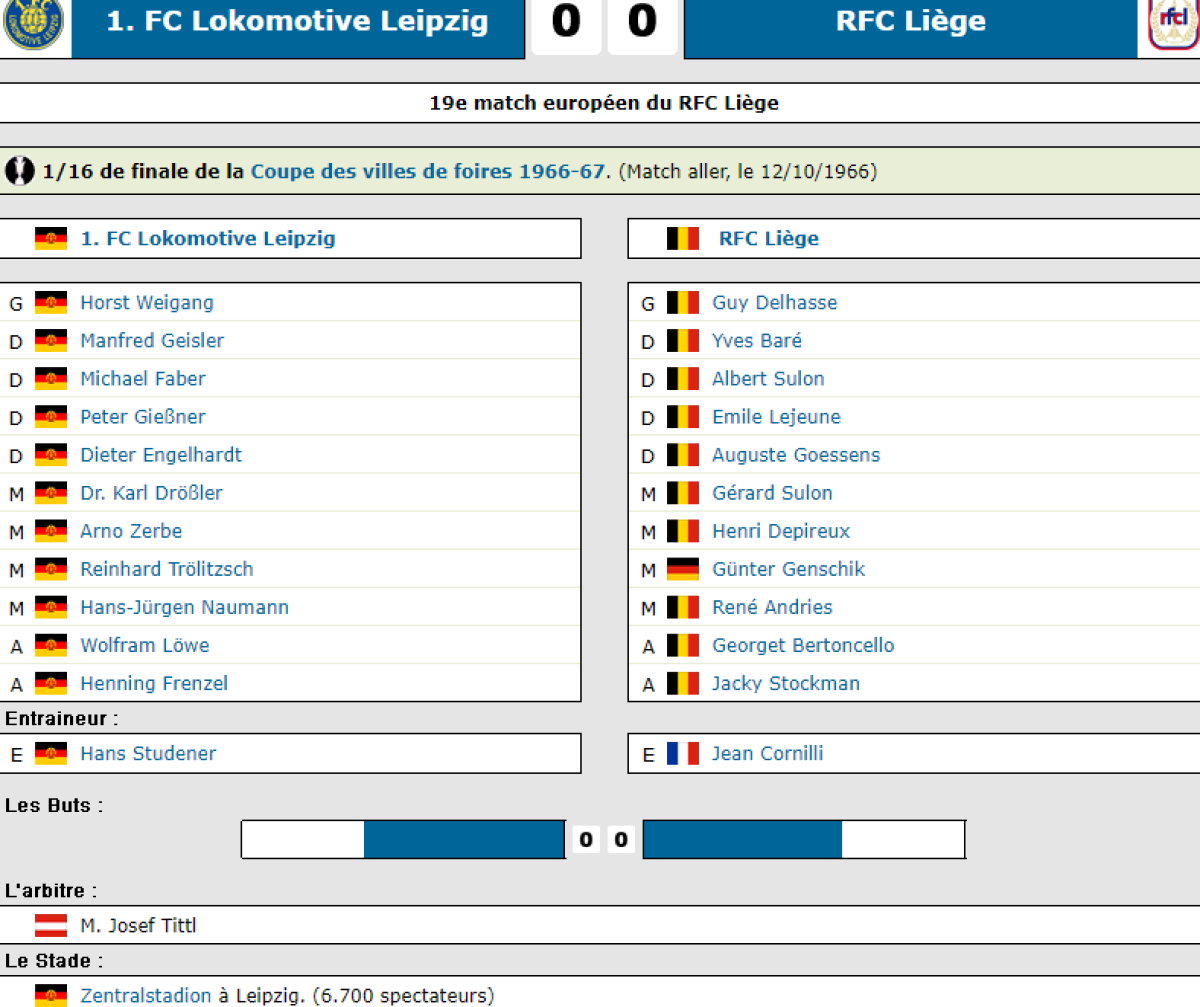Click the Belgian flag beside RFC Liège heading
The height and width of the screenshot is (1007, 1200).
[682, 239]
